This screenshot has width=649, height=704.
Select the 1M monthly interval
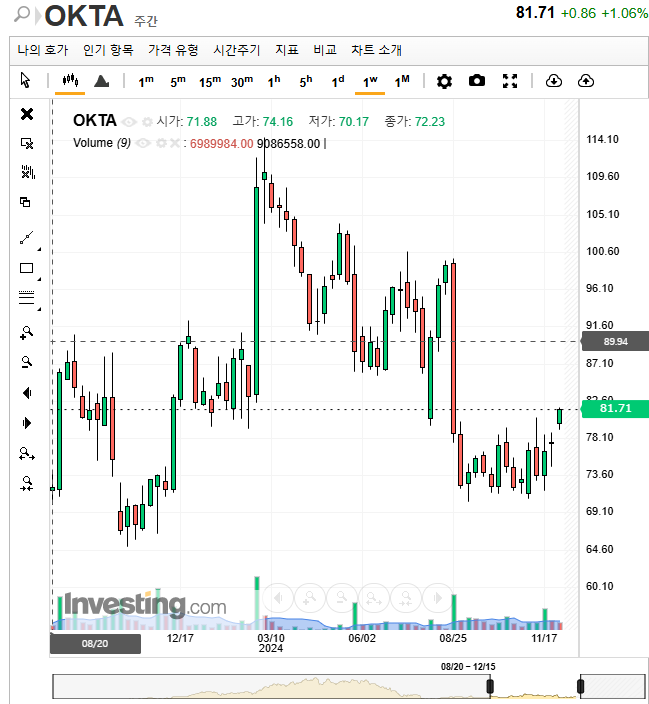click(x=402, y=82)
